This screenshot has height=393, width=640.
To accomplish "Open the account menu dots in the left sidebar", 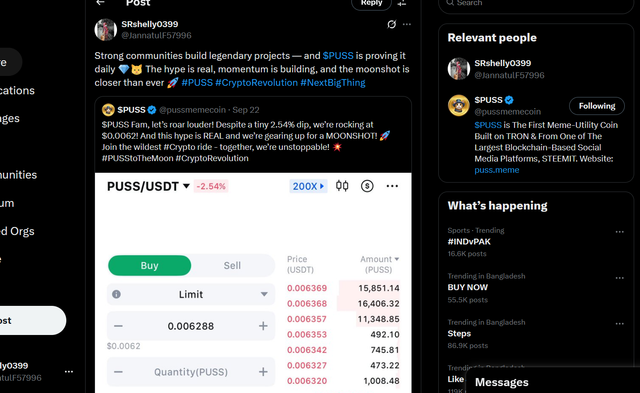I will (x=69, y=371).
